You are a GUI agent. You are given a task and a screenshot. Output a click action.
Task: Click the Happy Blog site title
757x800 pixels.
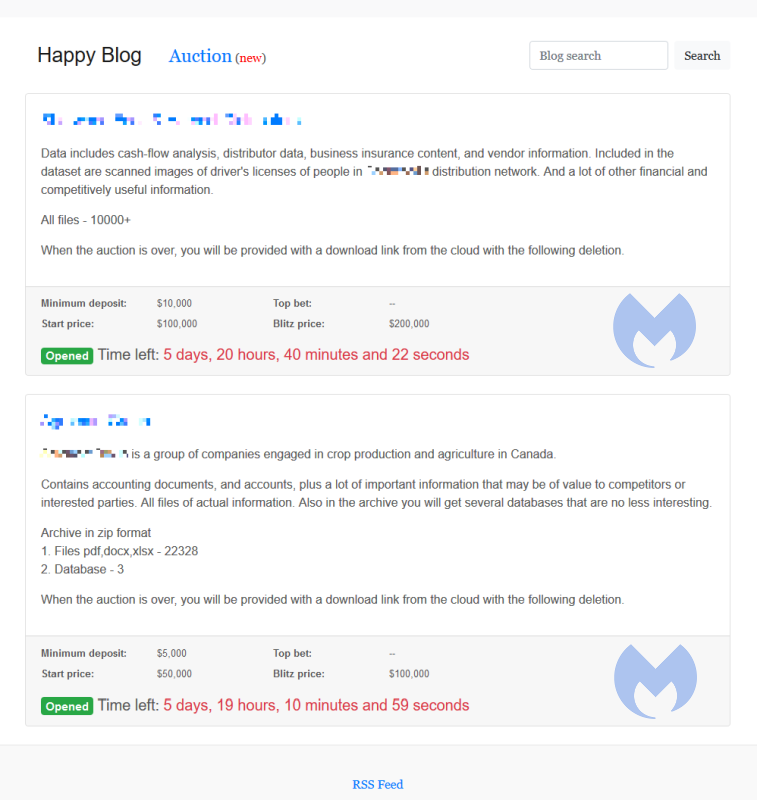(89, 55)
